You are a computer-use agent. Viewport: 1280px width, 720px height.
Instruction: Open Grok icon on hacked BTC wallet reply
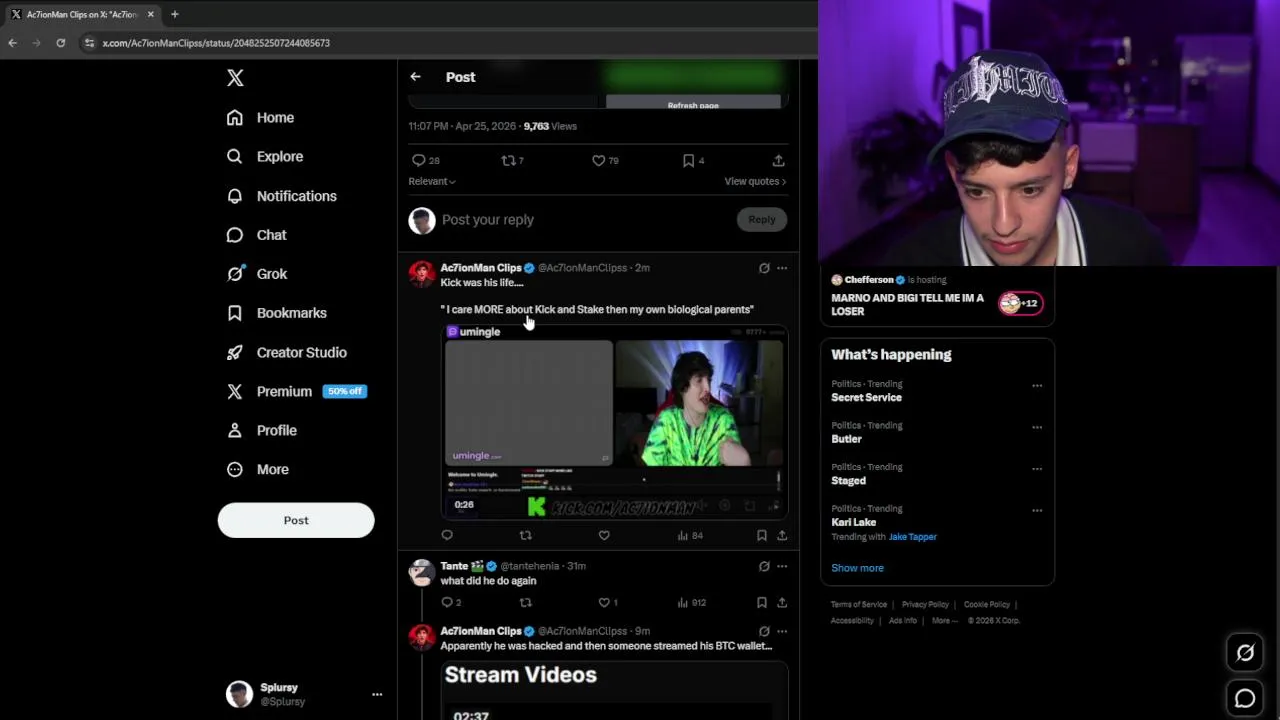(764, 631)
